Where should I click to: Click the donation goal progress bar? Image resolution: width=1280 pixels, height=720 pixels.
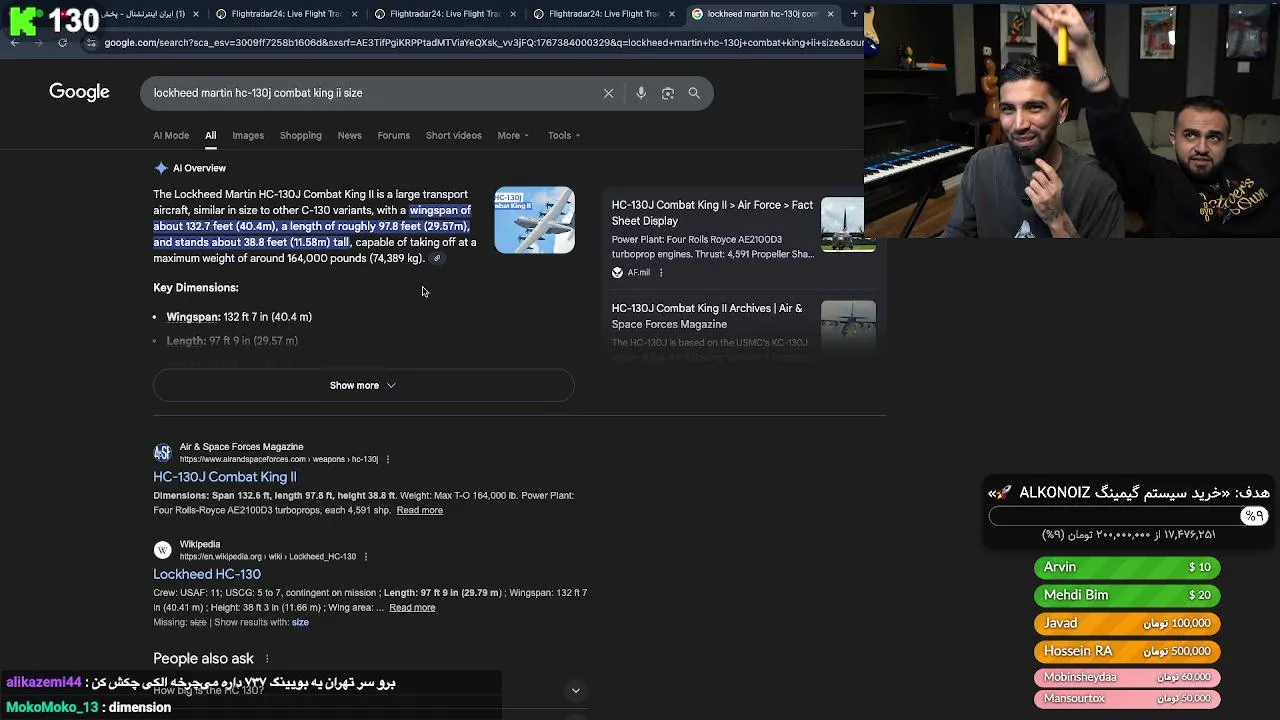pos(1127,516)
